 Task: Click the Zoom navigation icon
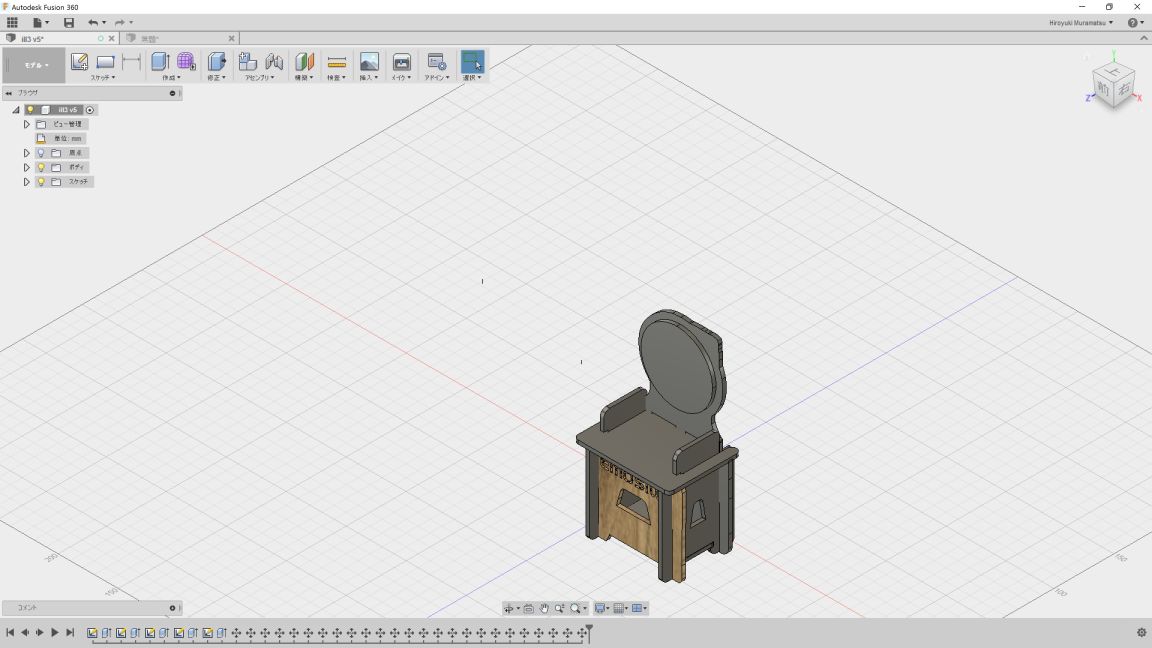pyautogui.click(x=559, y=608)
